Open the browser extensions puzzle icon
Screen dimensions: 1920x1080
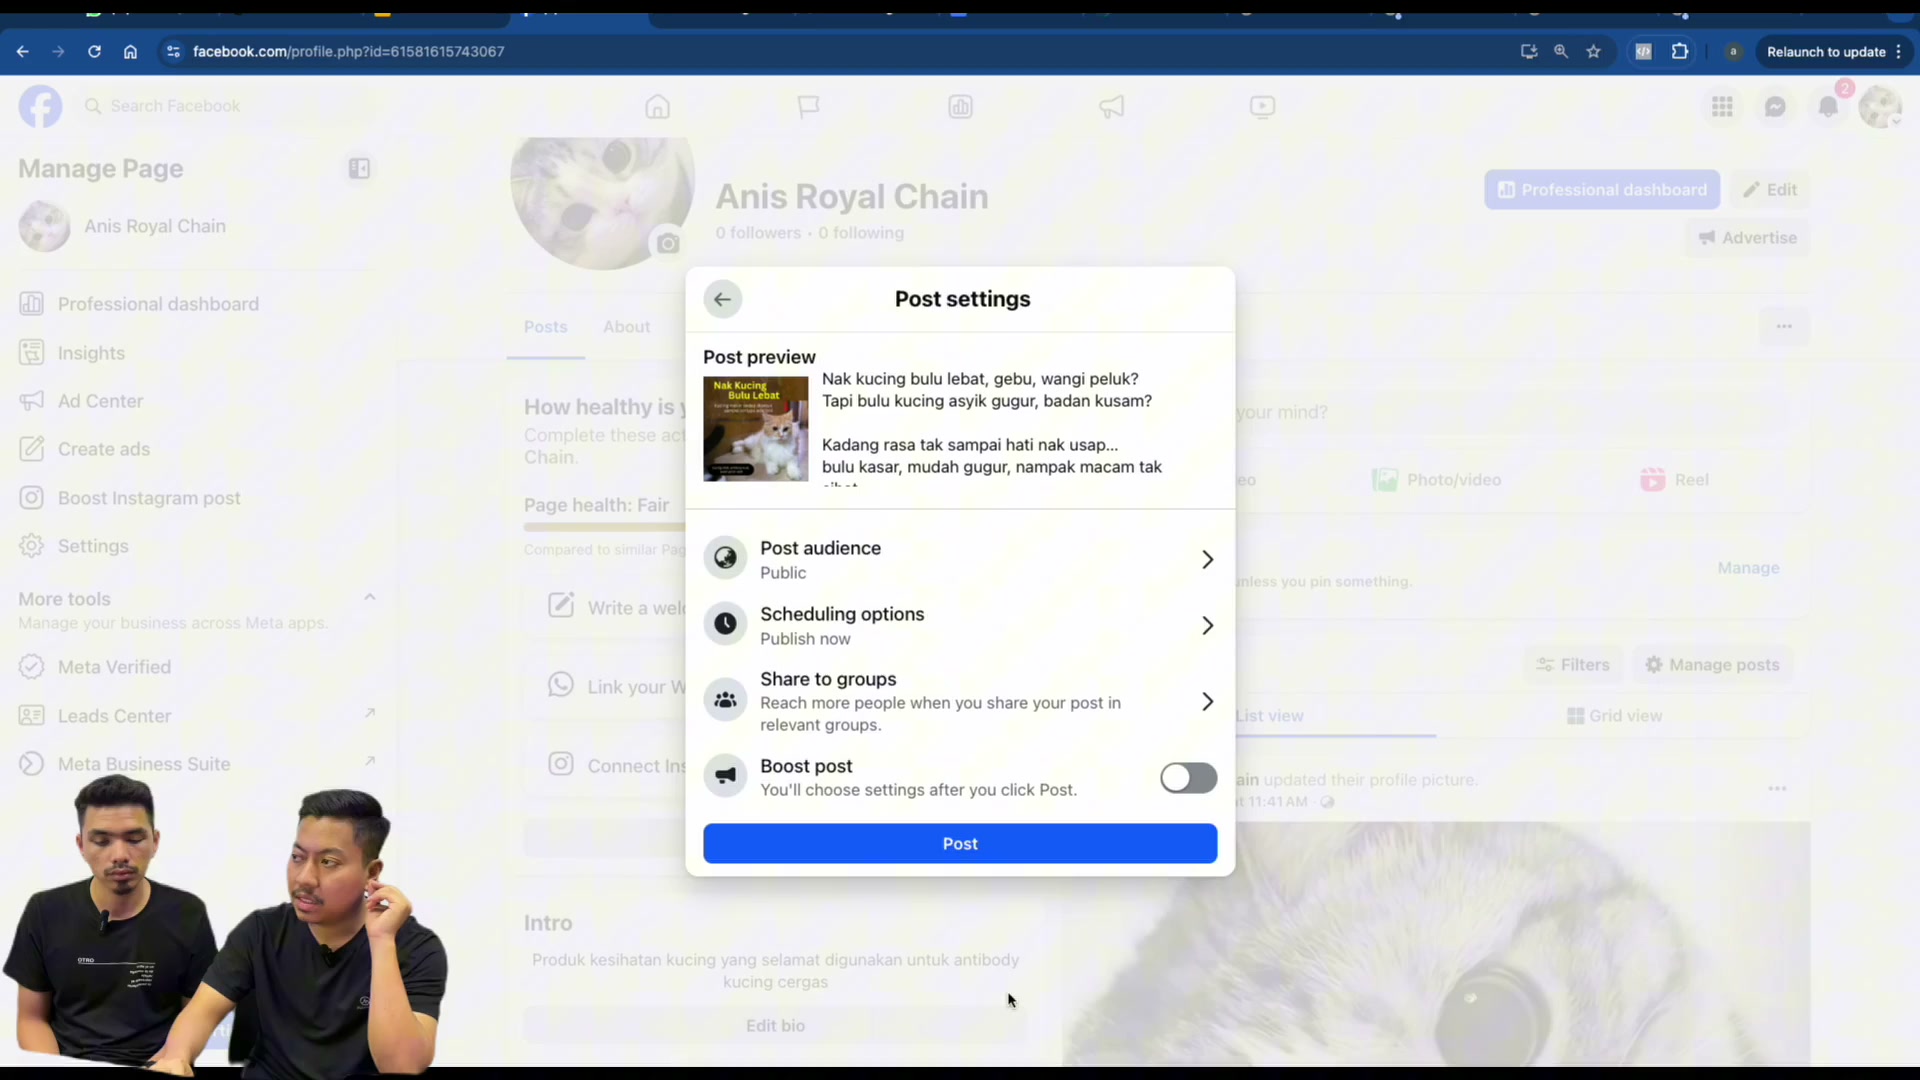click(x=1680, y=52)
